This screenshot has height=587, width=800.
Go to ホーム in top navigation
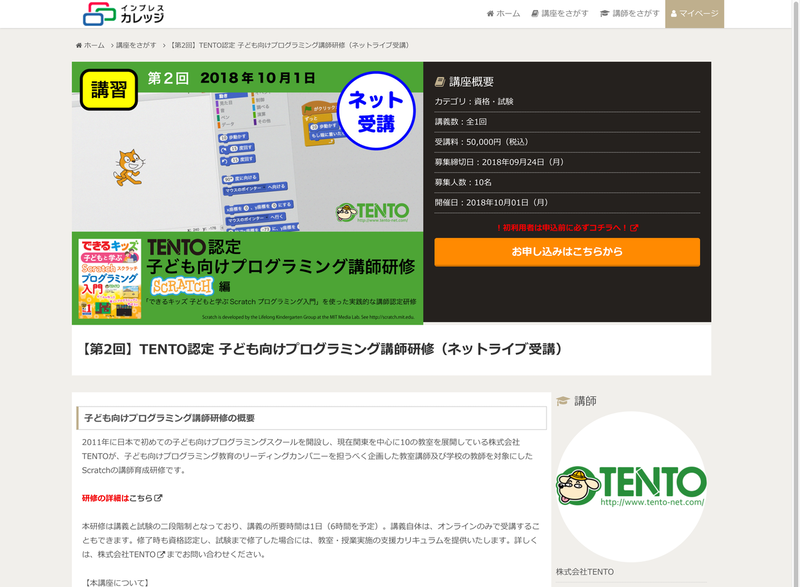point(503,14)
